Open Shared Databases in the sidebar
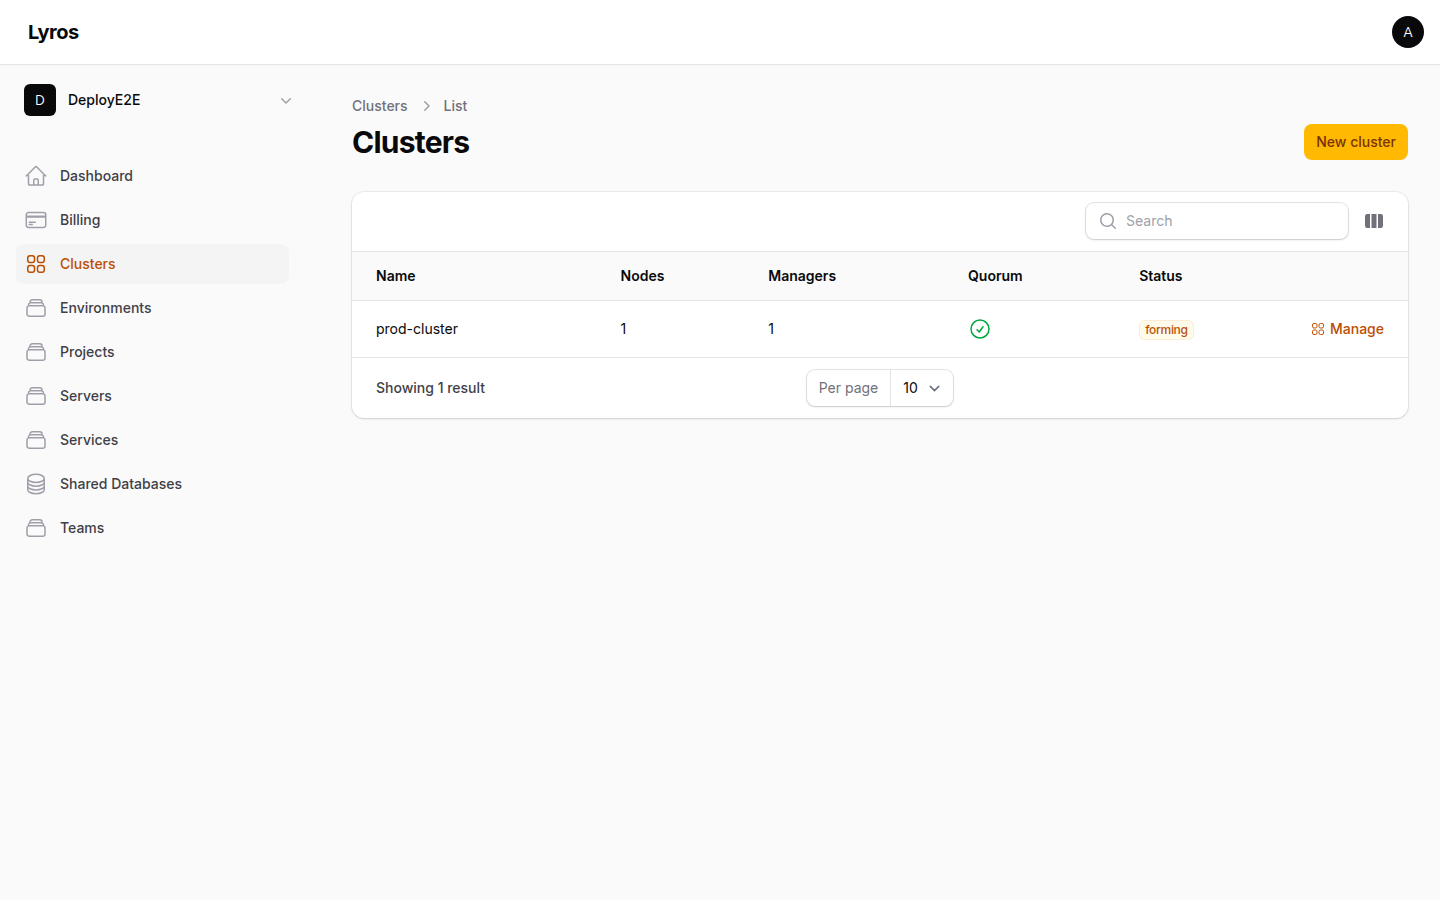The image size is (1440, 900). coord(152,484)
